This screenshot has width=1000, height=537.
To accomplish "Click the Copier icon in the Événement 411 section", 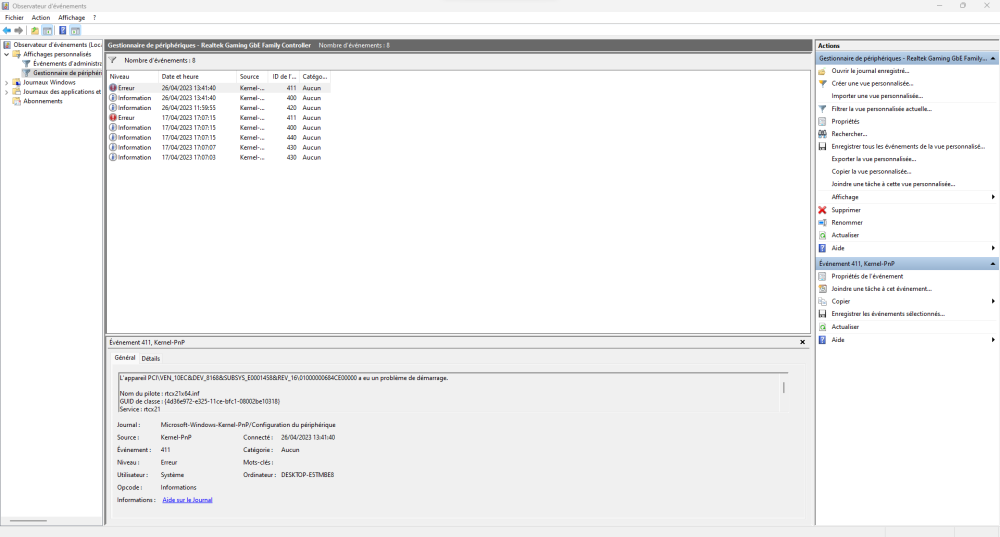I will (x=823, y=301).
